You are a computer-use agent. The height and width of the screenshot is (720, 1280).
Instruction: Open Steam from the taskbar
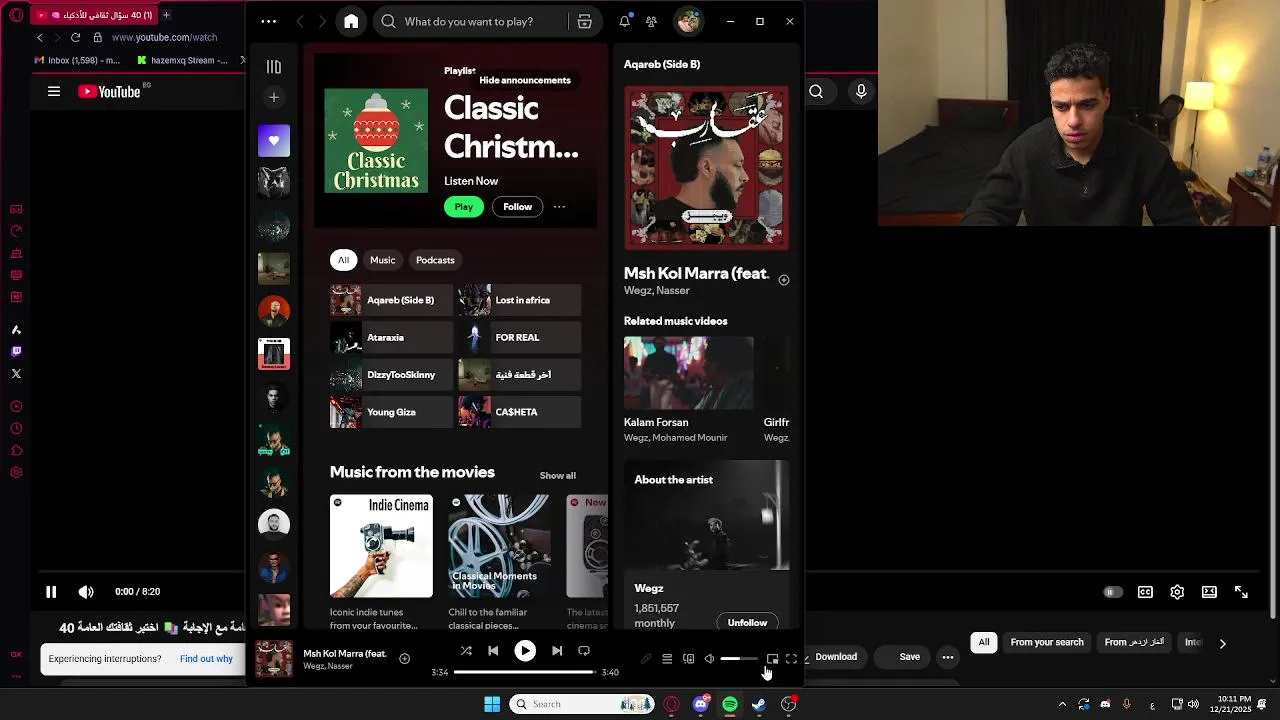759,704
